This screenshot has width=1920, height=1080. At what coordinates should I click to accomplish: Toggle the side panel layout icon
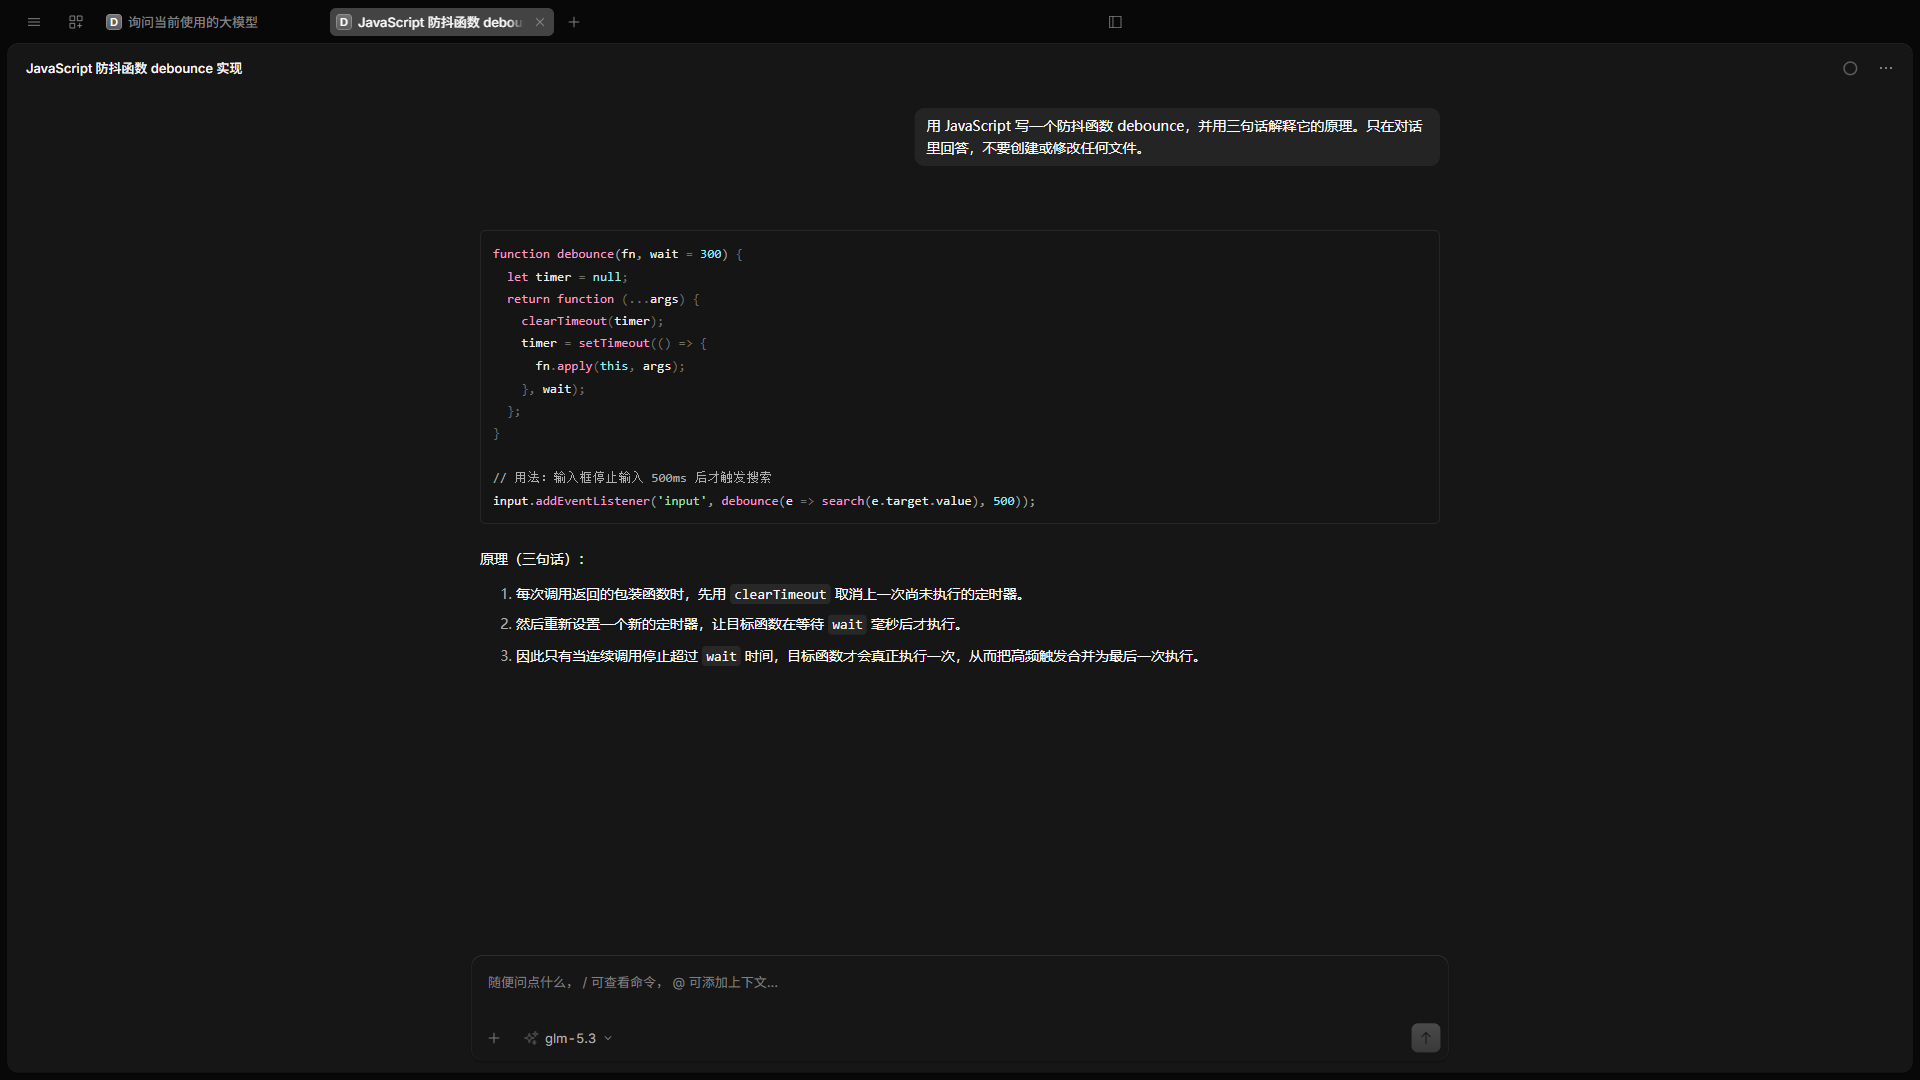tap(1115, 22)
